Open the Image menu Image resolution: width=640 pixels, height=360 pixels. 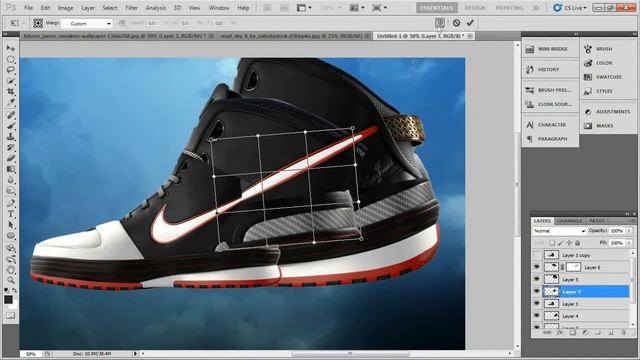coord(65,8)
